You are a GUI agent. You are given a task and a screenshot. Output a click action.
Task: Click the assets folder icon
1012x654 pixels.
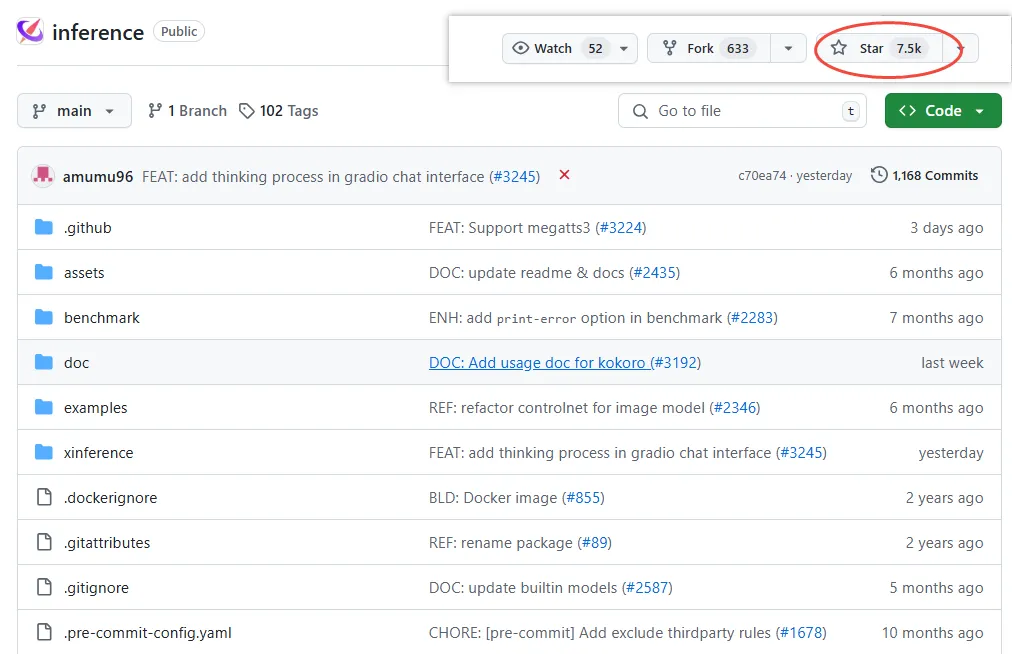pyautogui.click(x=43, y=272)
